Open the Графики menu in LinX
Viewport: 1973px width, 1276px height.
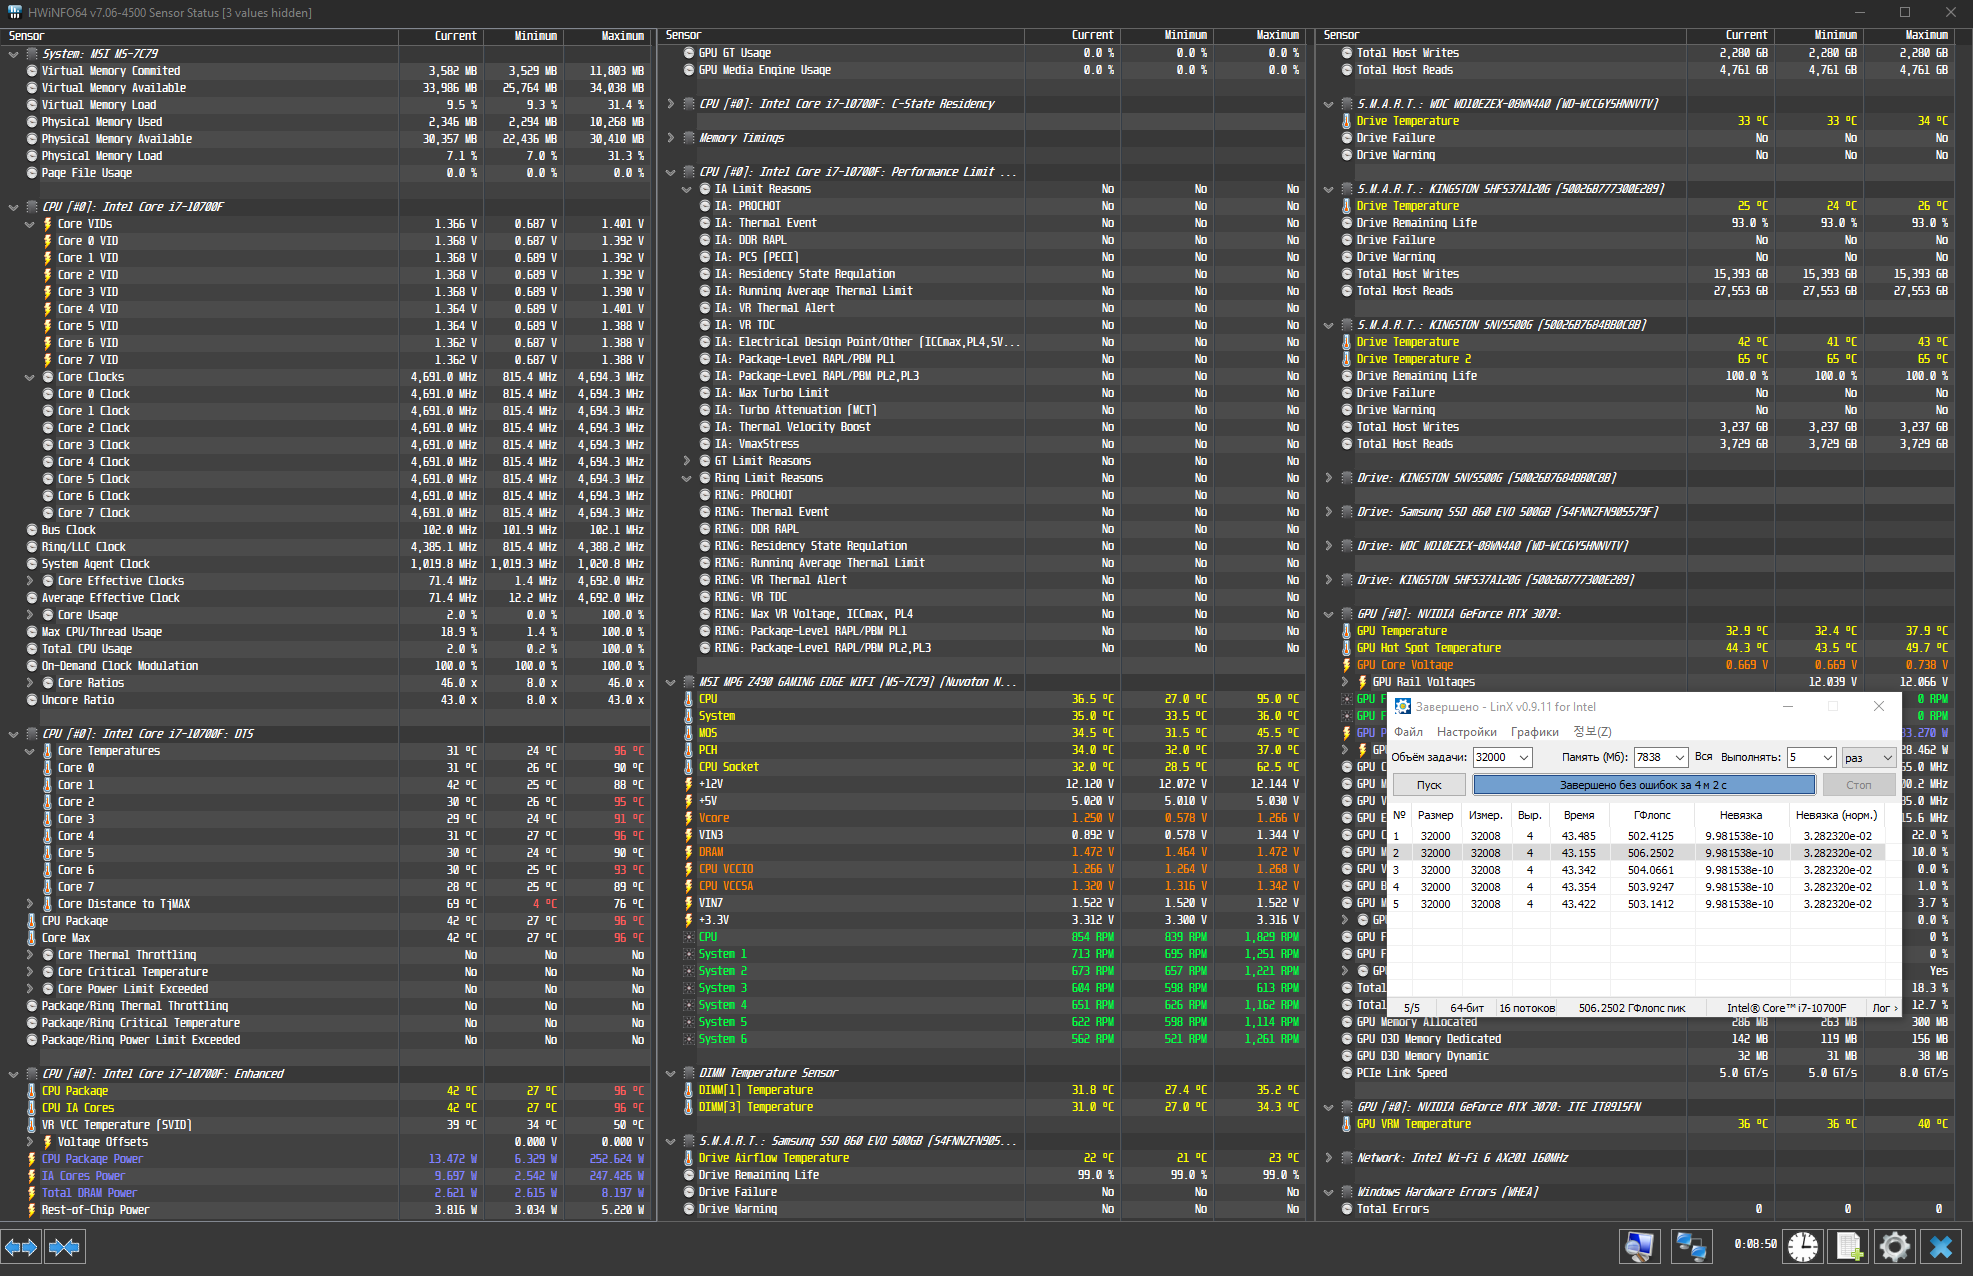(1534, 732)
